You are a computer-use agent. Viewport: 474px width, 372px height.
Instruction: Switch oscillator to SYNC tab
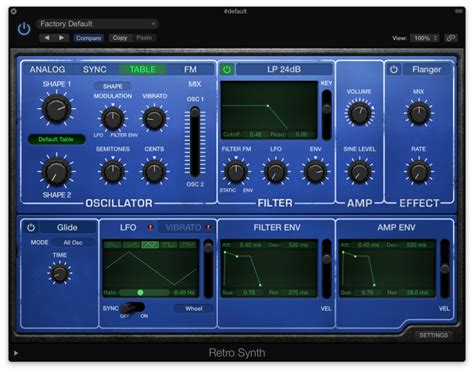[x=95, y=69]
